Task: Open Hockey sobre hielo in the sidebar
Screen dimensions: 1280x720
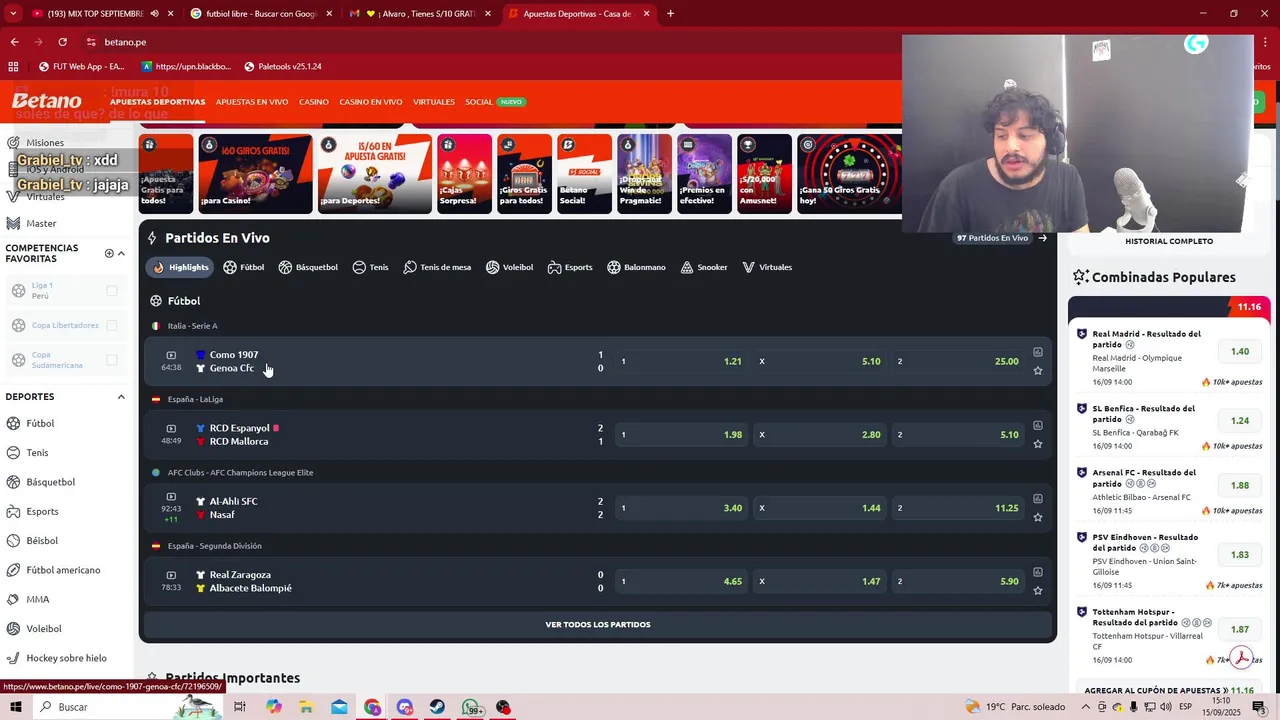Action: coord(66,658)
